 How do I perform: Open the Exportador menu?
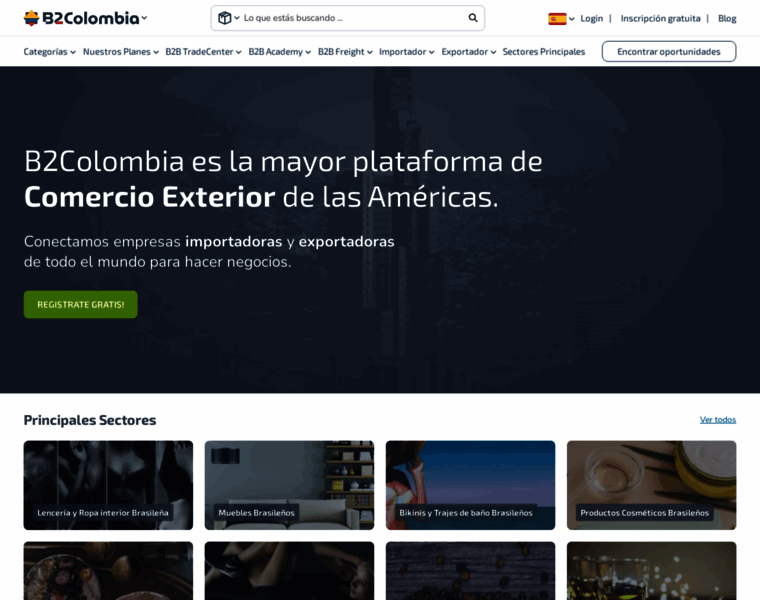tap(468, 51)
